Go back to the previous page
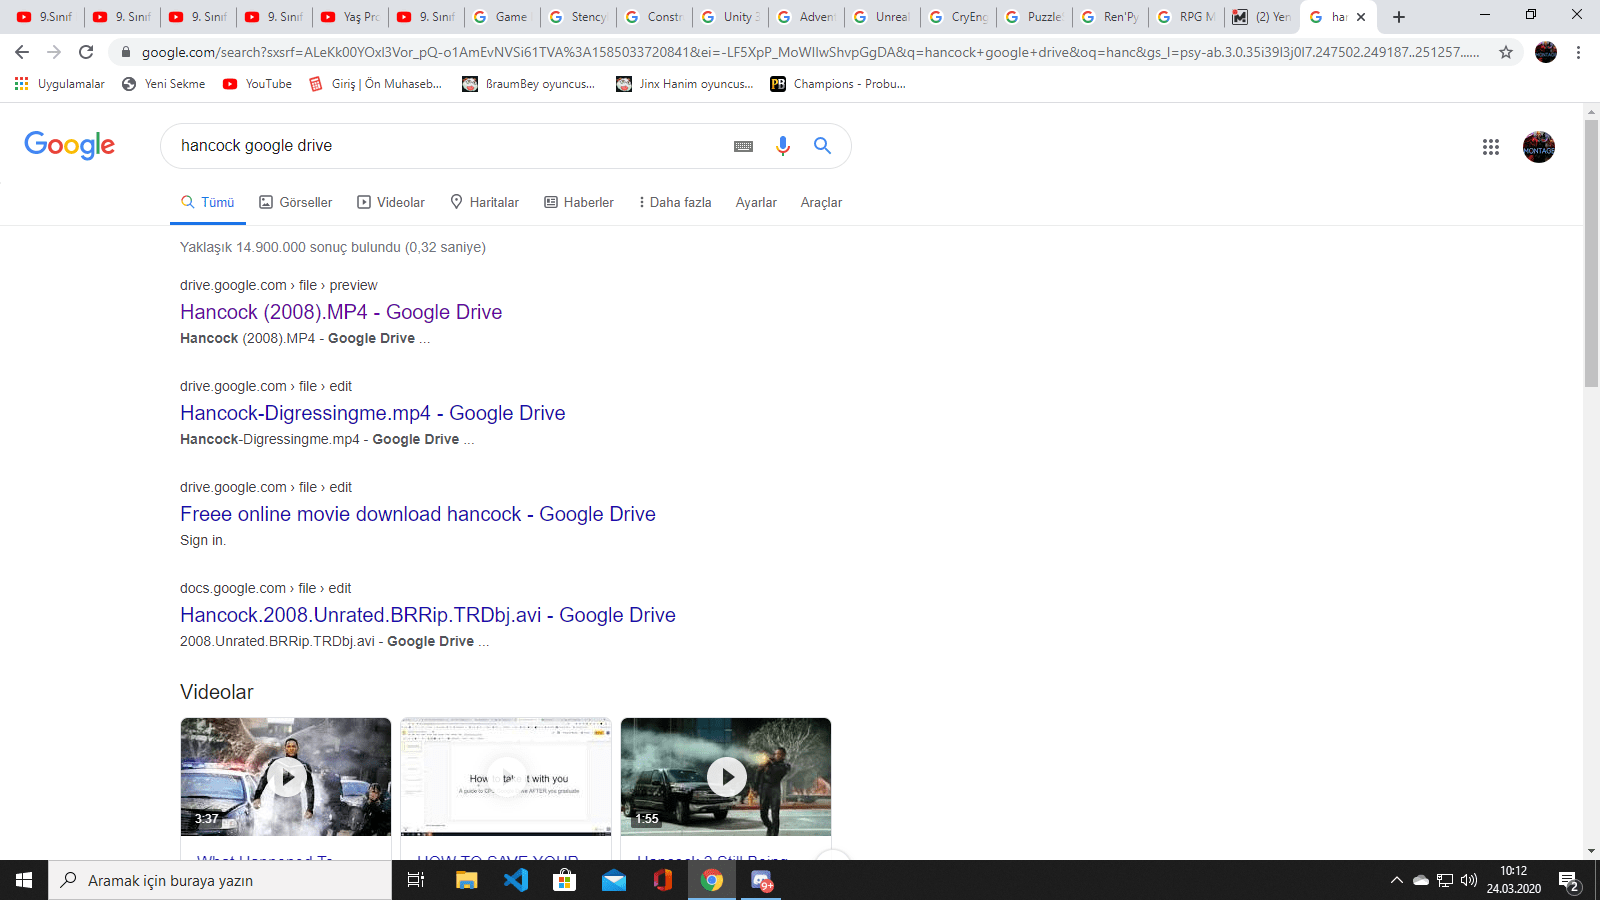Viewport: 1600px width, 900px height. [22, 52]
